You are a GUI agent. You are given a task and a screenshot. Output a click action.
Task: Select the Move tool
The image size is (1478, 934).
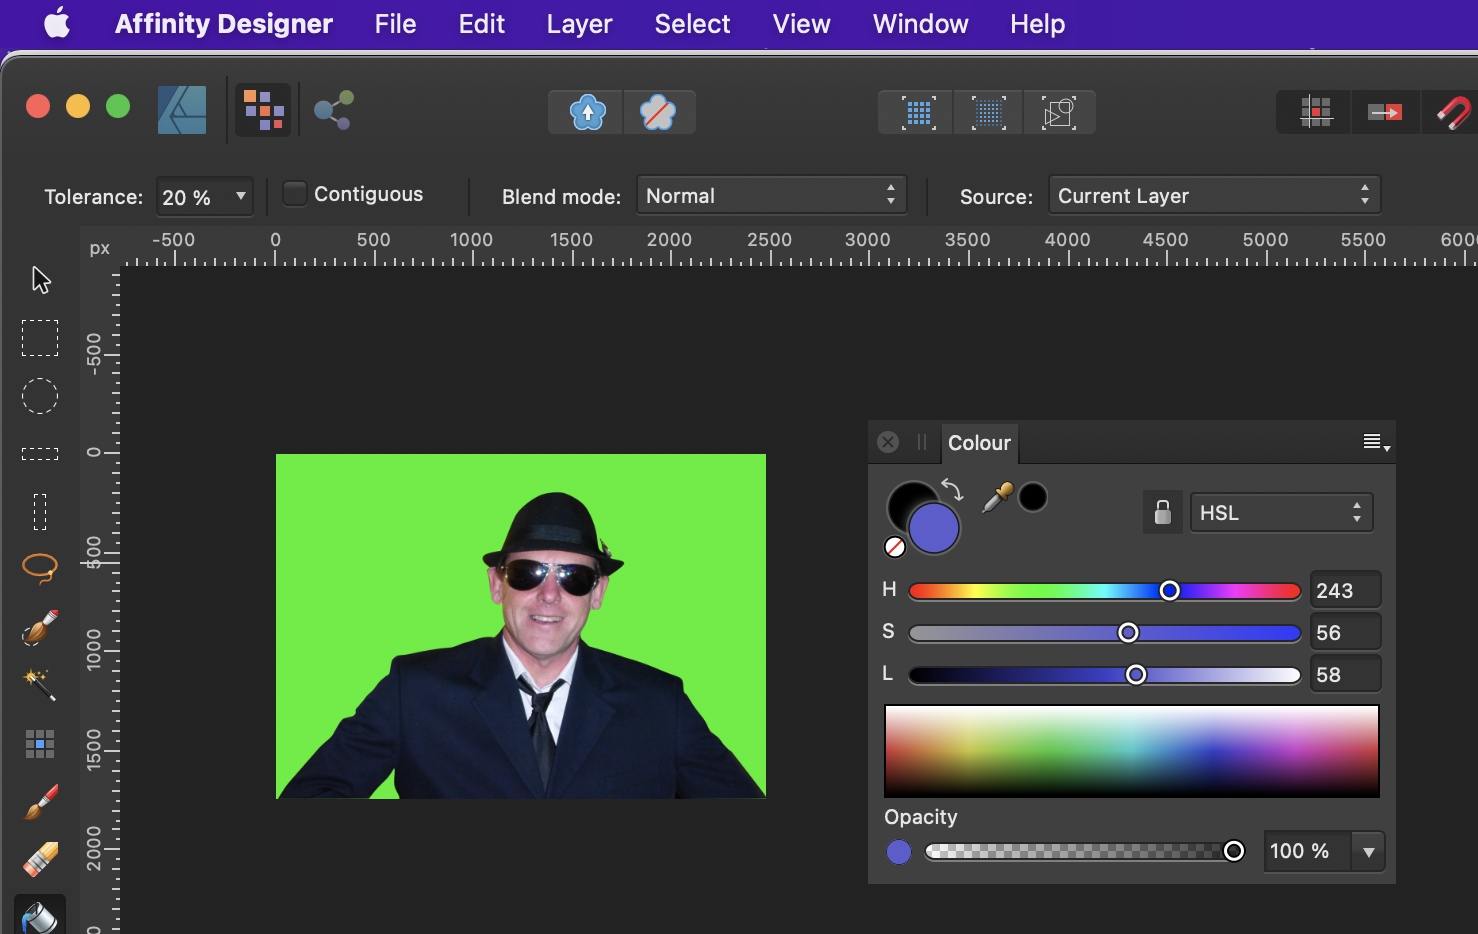click(40, 278)
